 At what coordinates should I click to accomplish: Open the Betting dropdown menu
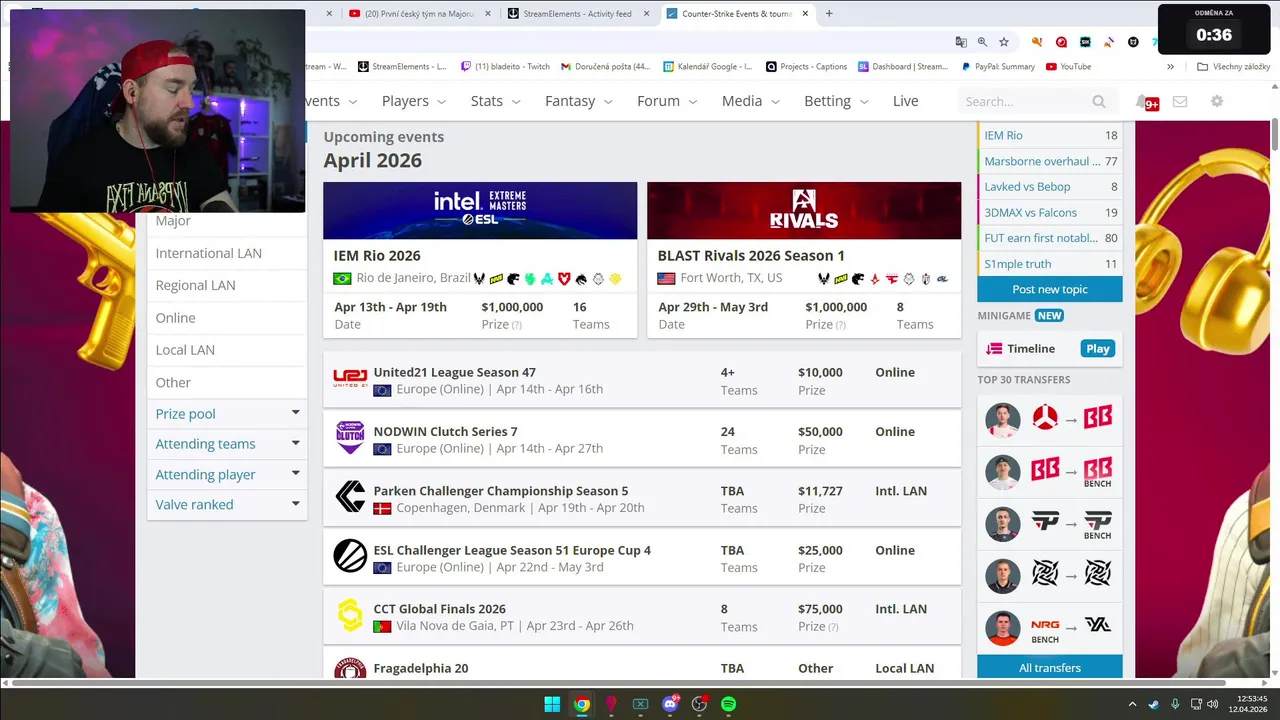pos(836,101)
